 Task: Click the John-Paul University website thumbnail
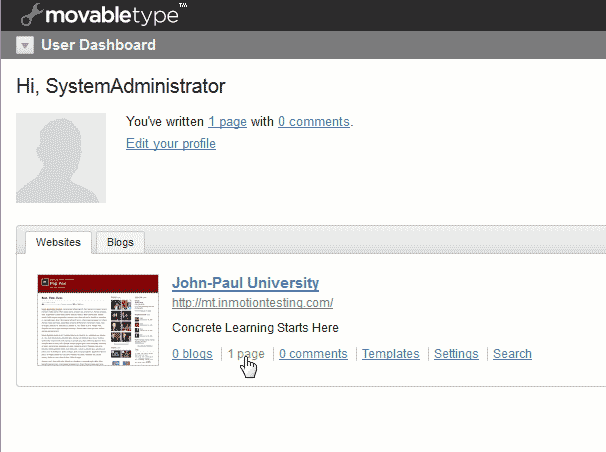click(x=98, y=320)
